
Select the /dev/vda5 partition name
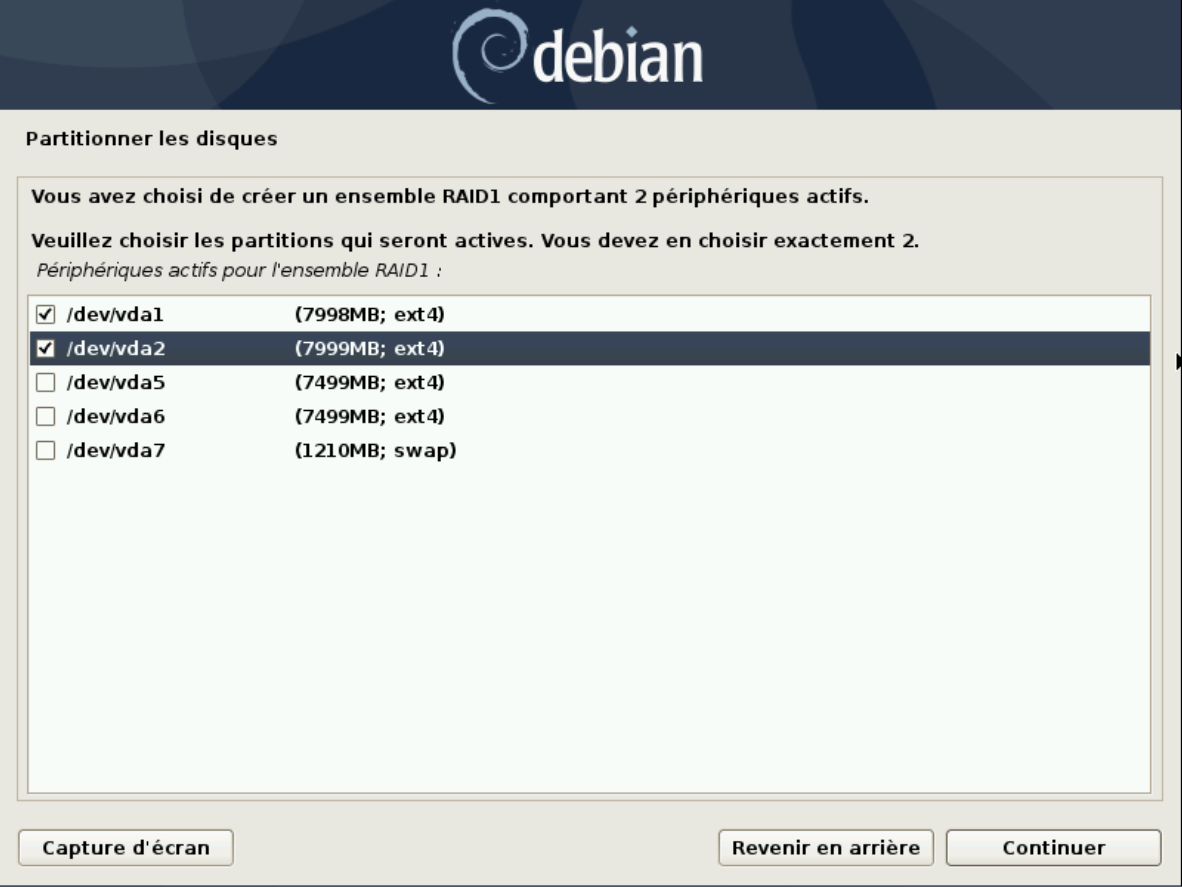[x=113, y=383]
